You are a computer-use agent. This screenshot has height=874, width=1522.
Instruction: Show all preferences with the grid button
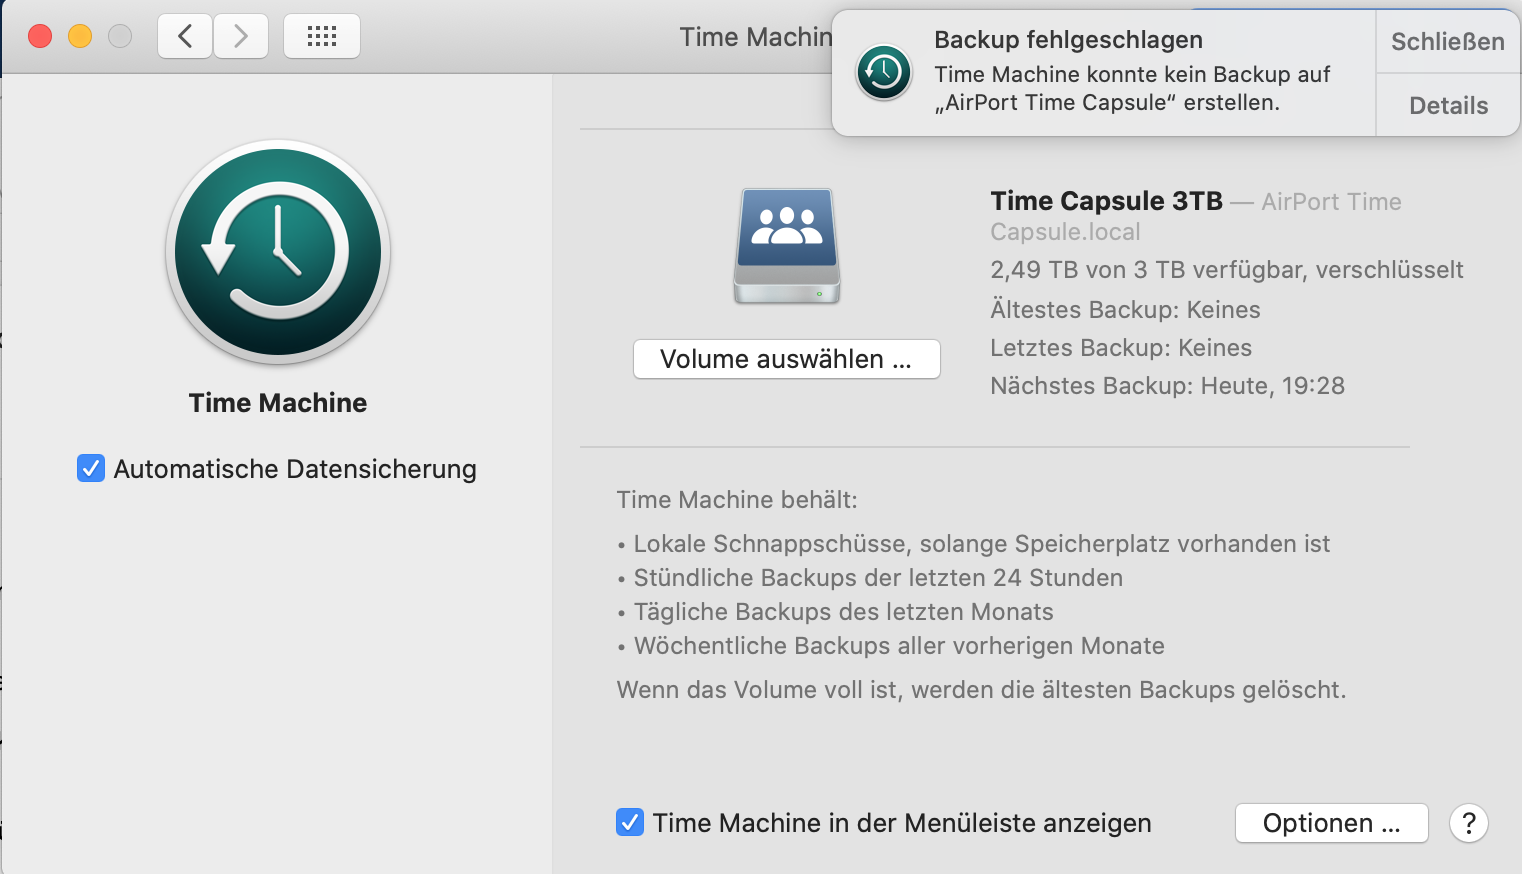click(x=322, y=37)
